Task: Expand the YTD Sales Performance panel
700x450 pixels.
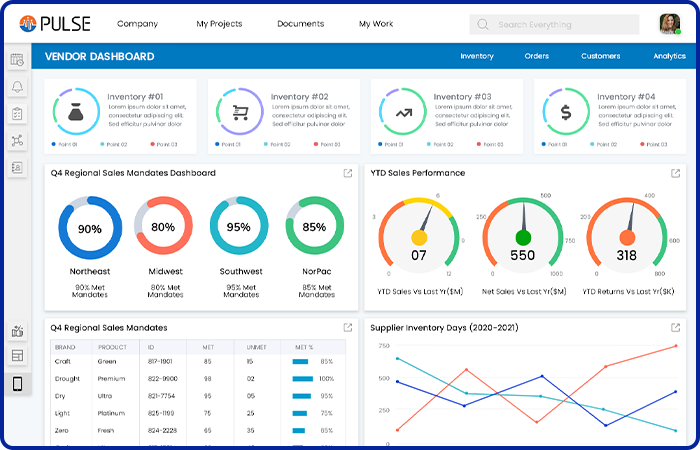Action: (675, 173)
